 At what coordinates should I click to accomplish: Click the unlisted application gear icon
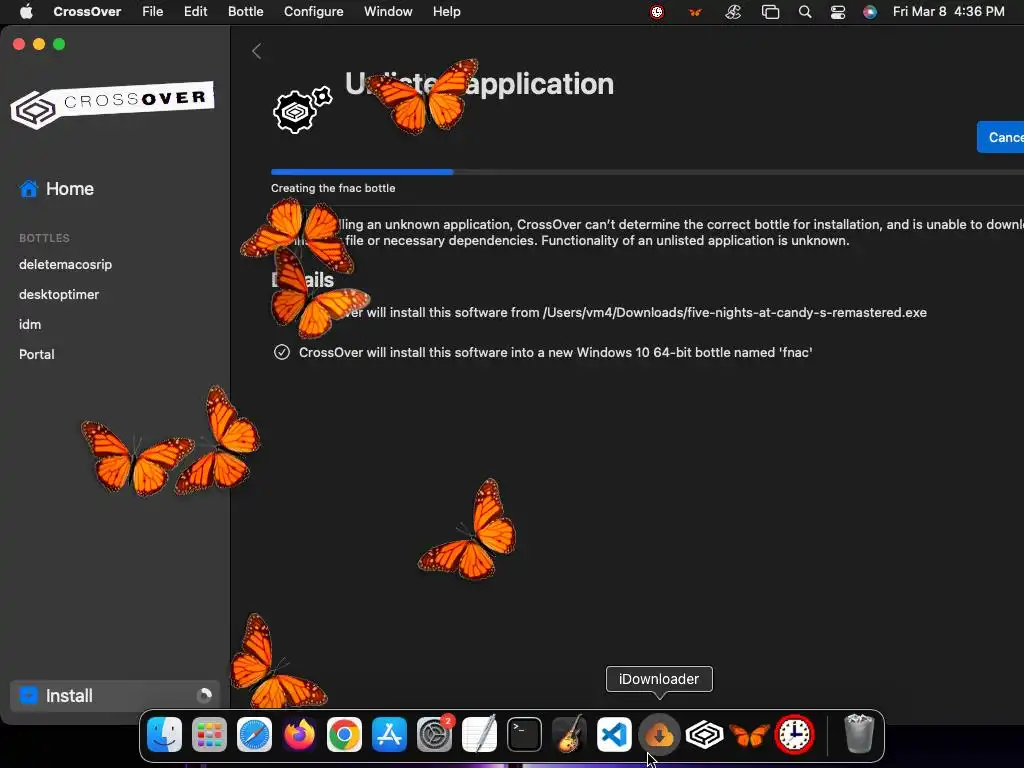coord(302,110)
